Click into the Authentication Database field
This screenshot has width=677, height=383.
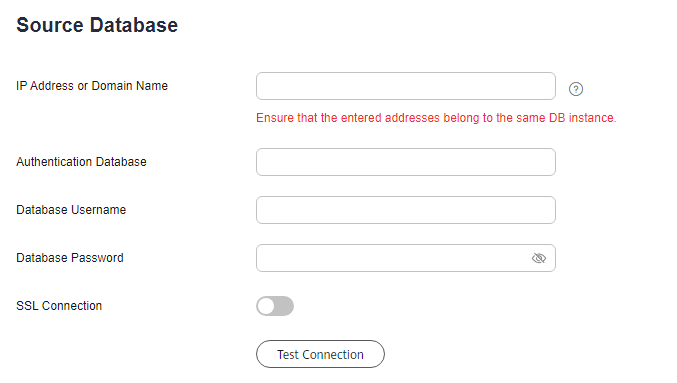pyautogui.click(x=405, y=162)
